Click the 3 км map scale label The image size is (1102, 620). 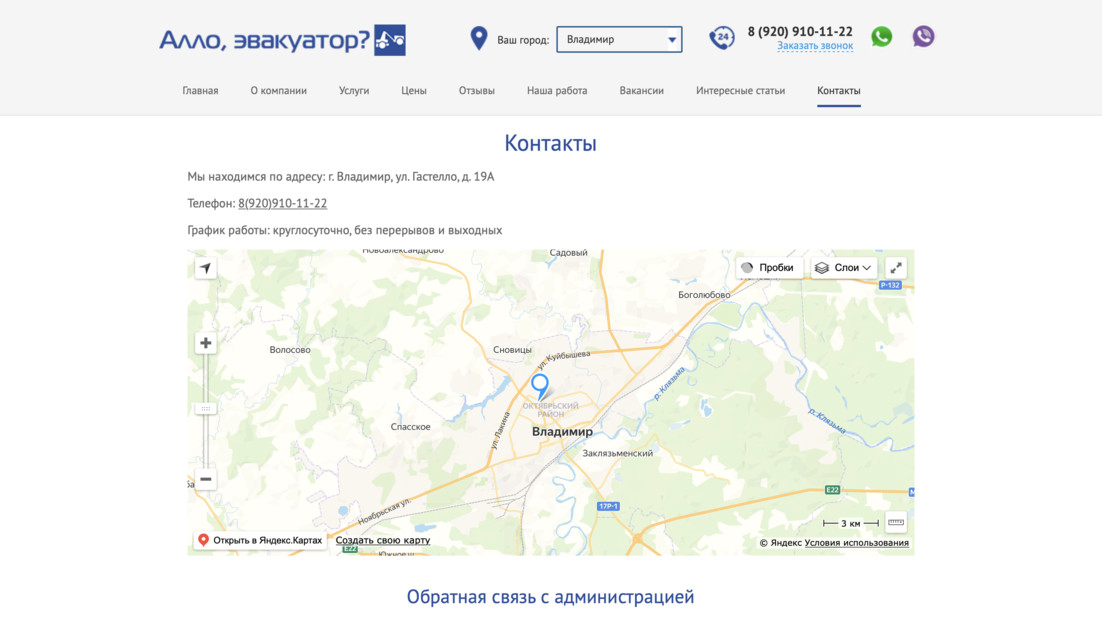tap(850, 524)
